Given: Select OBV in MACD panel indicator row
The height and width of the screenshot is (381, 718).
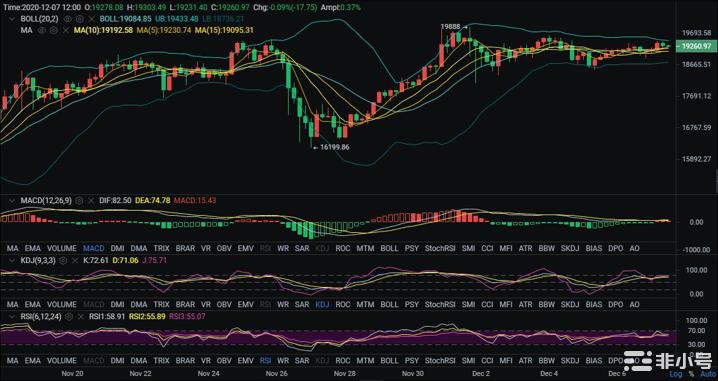Looking at the screenshot, I should (224, 249).
